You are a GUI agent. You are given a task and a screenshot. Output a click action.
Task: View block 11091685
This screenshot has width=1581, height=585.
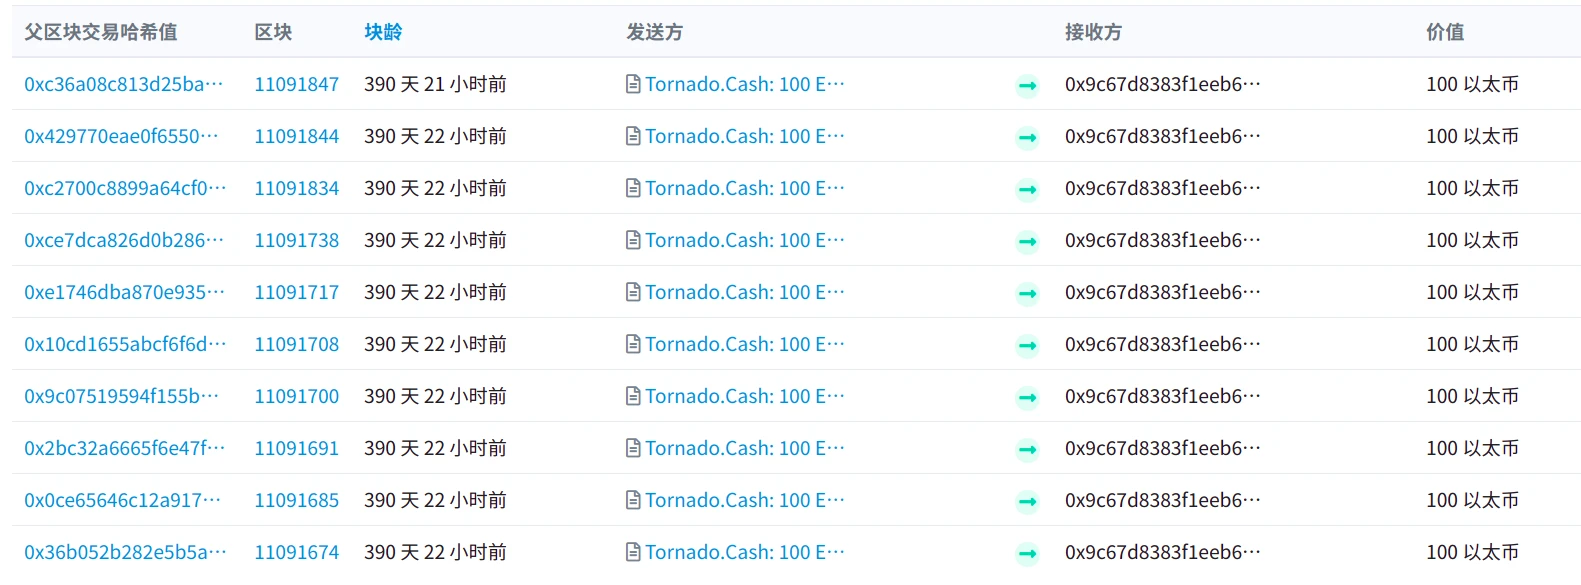[x=297, y=500]
